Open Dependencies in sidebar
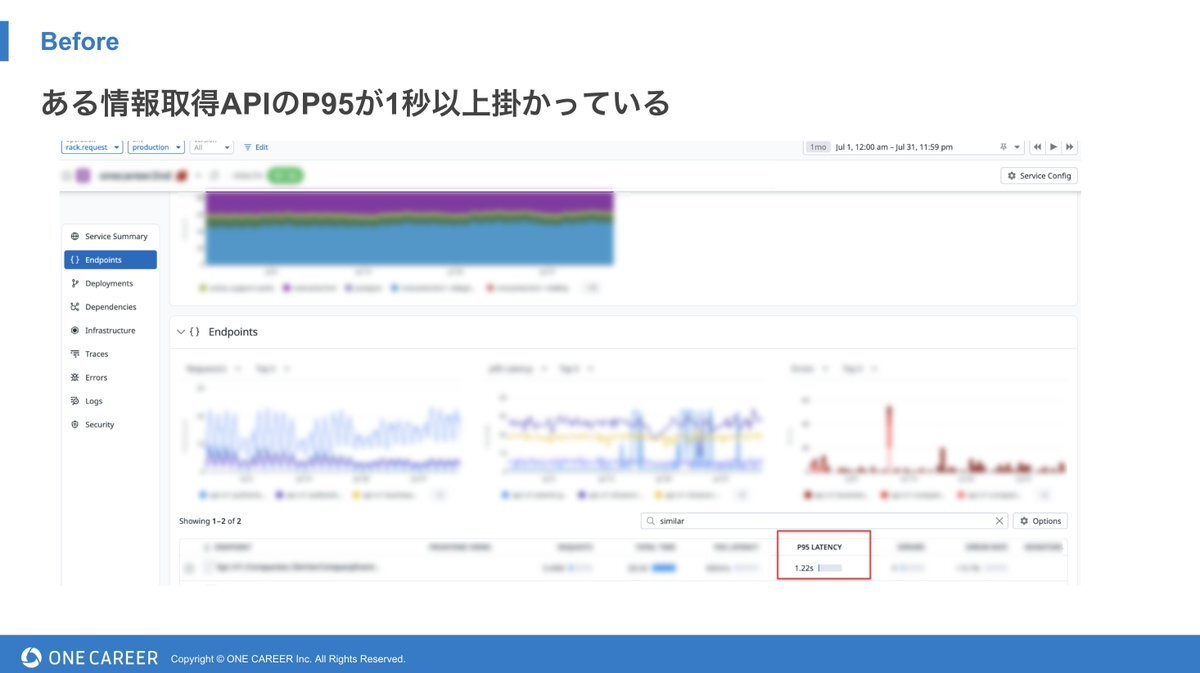 (x=110, y=307)
